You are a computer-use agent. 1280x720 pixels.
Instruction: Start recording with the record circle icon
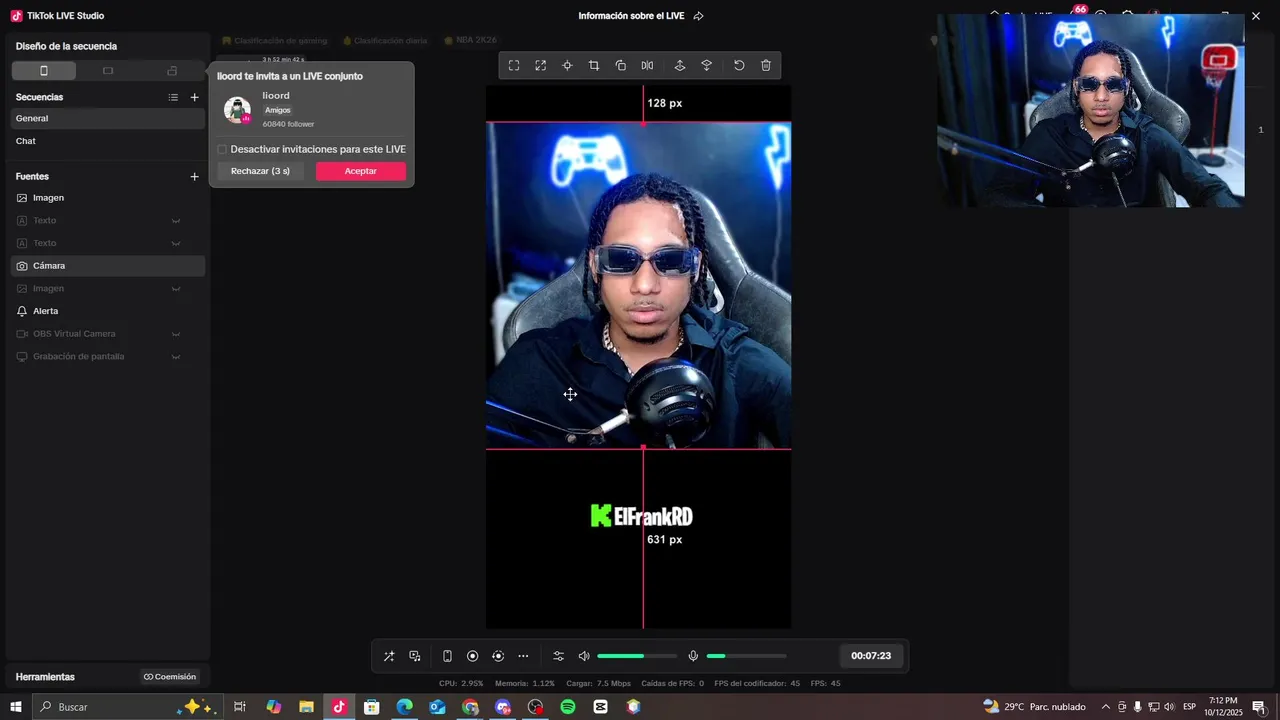click(473, 656)
